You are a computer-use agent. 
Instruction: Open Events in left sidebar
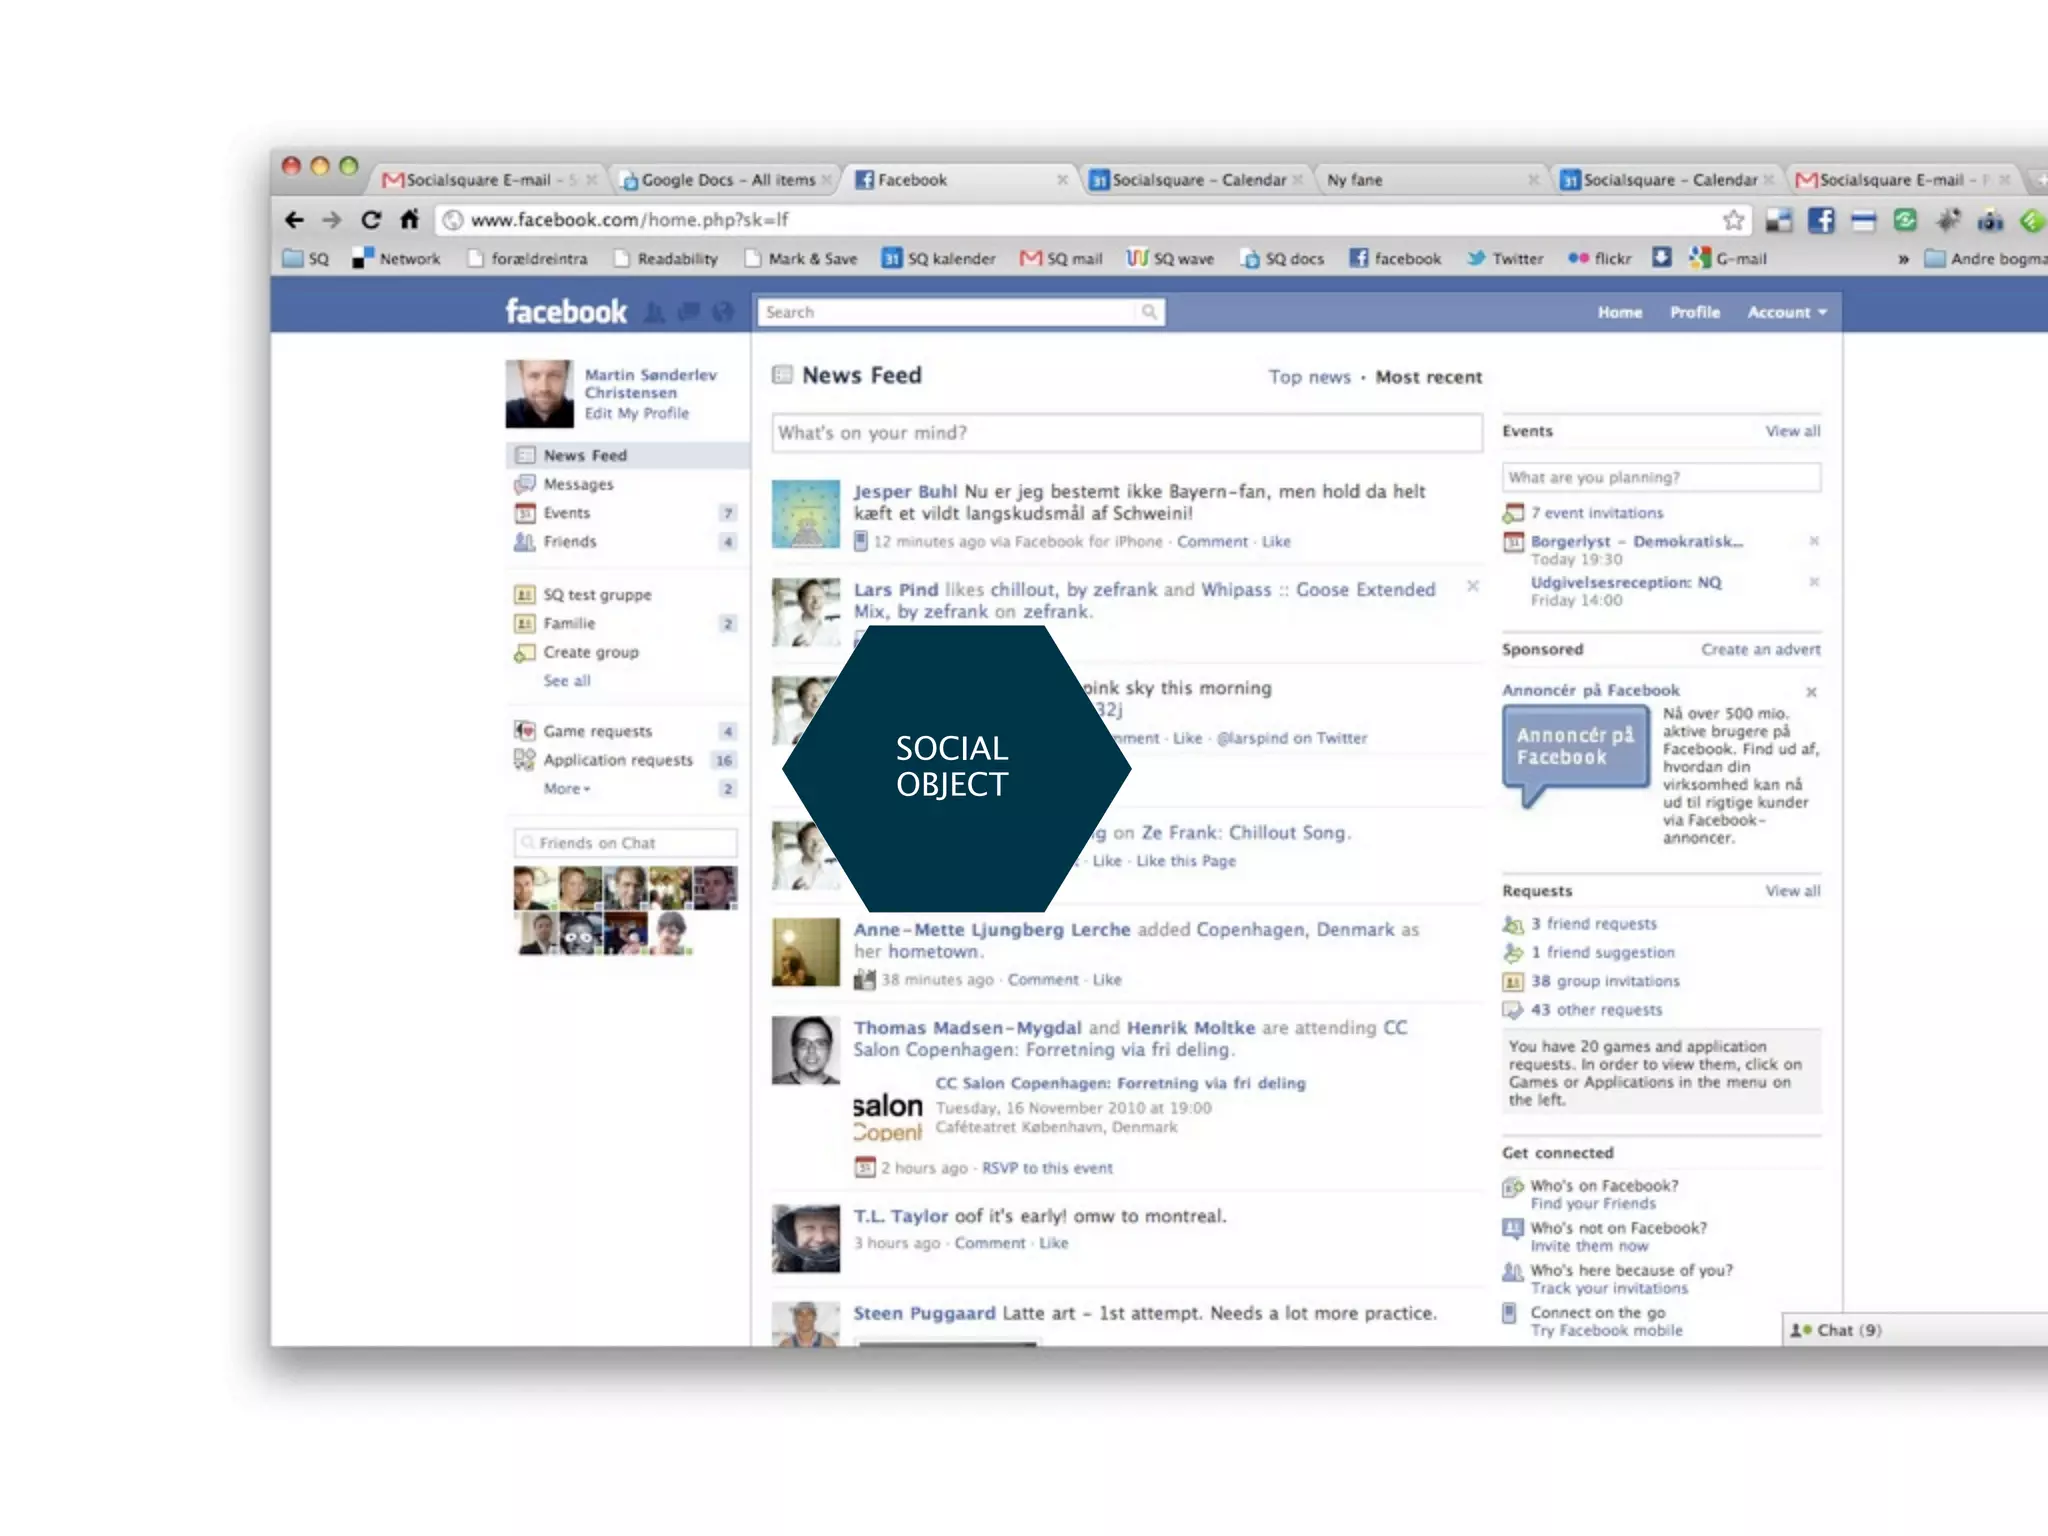tap(566, 513)
